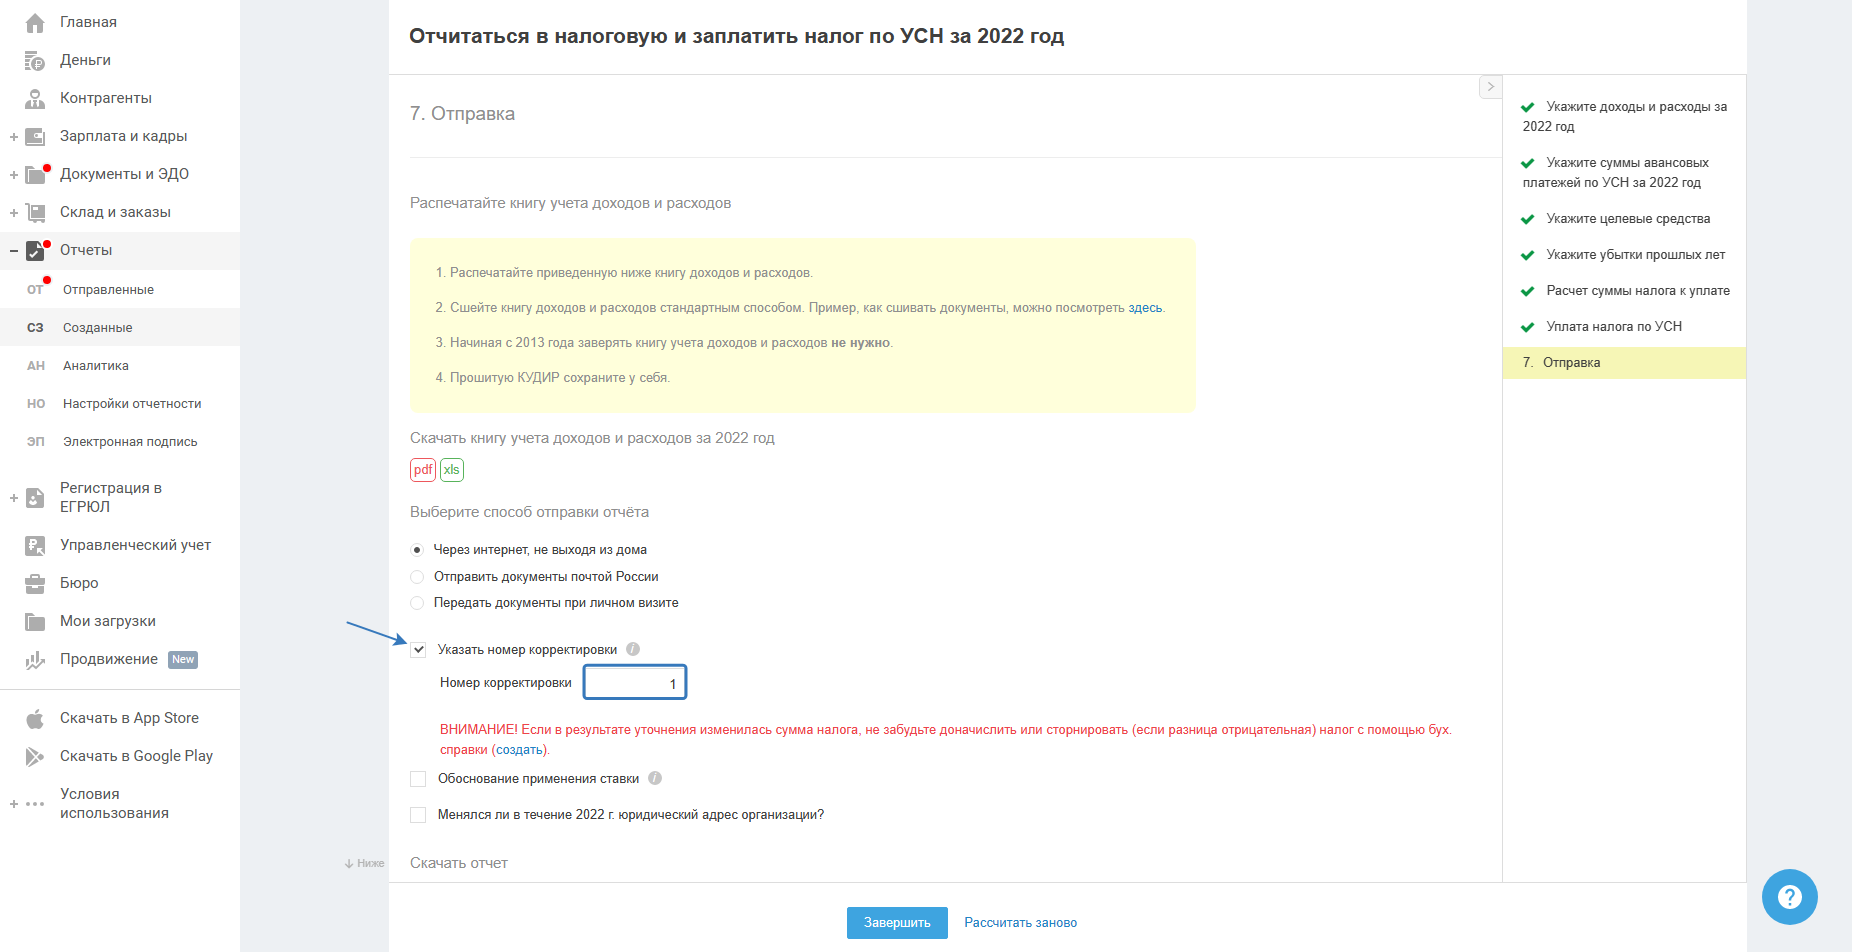The width and height of the screenshot is (1852, 952).
Task: Open 'Созданные' reports submenu item
Action: 98,328
